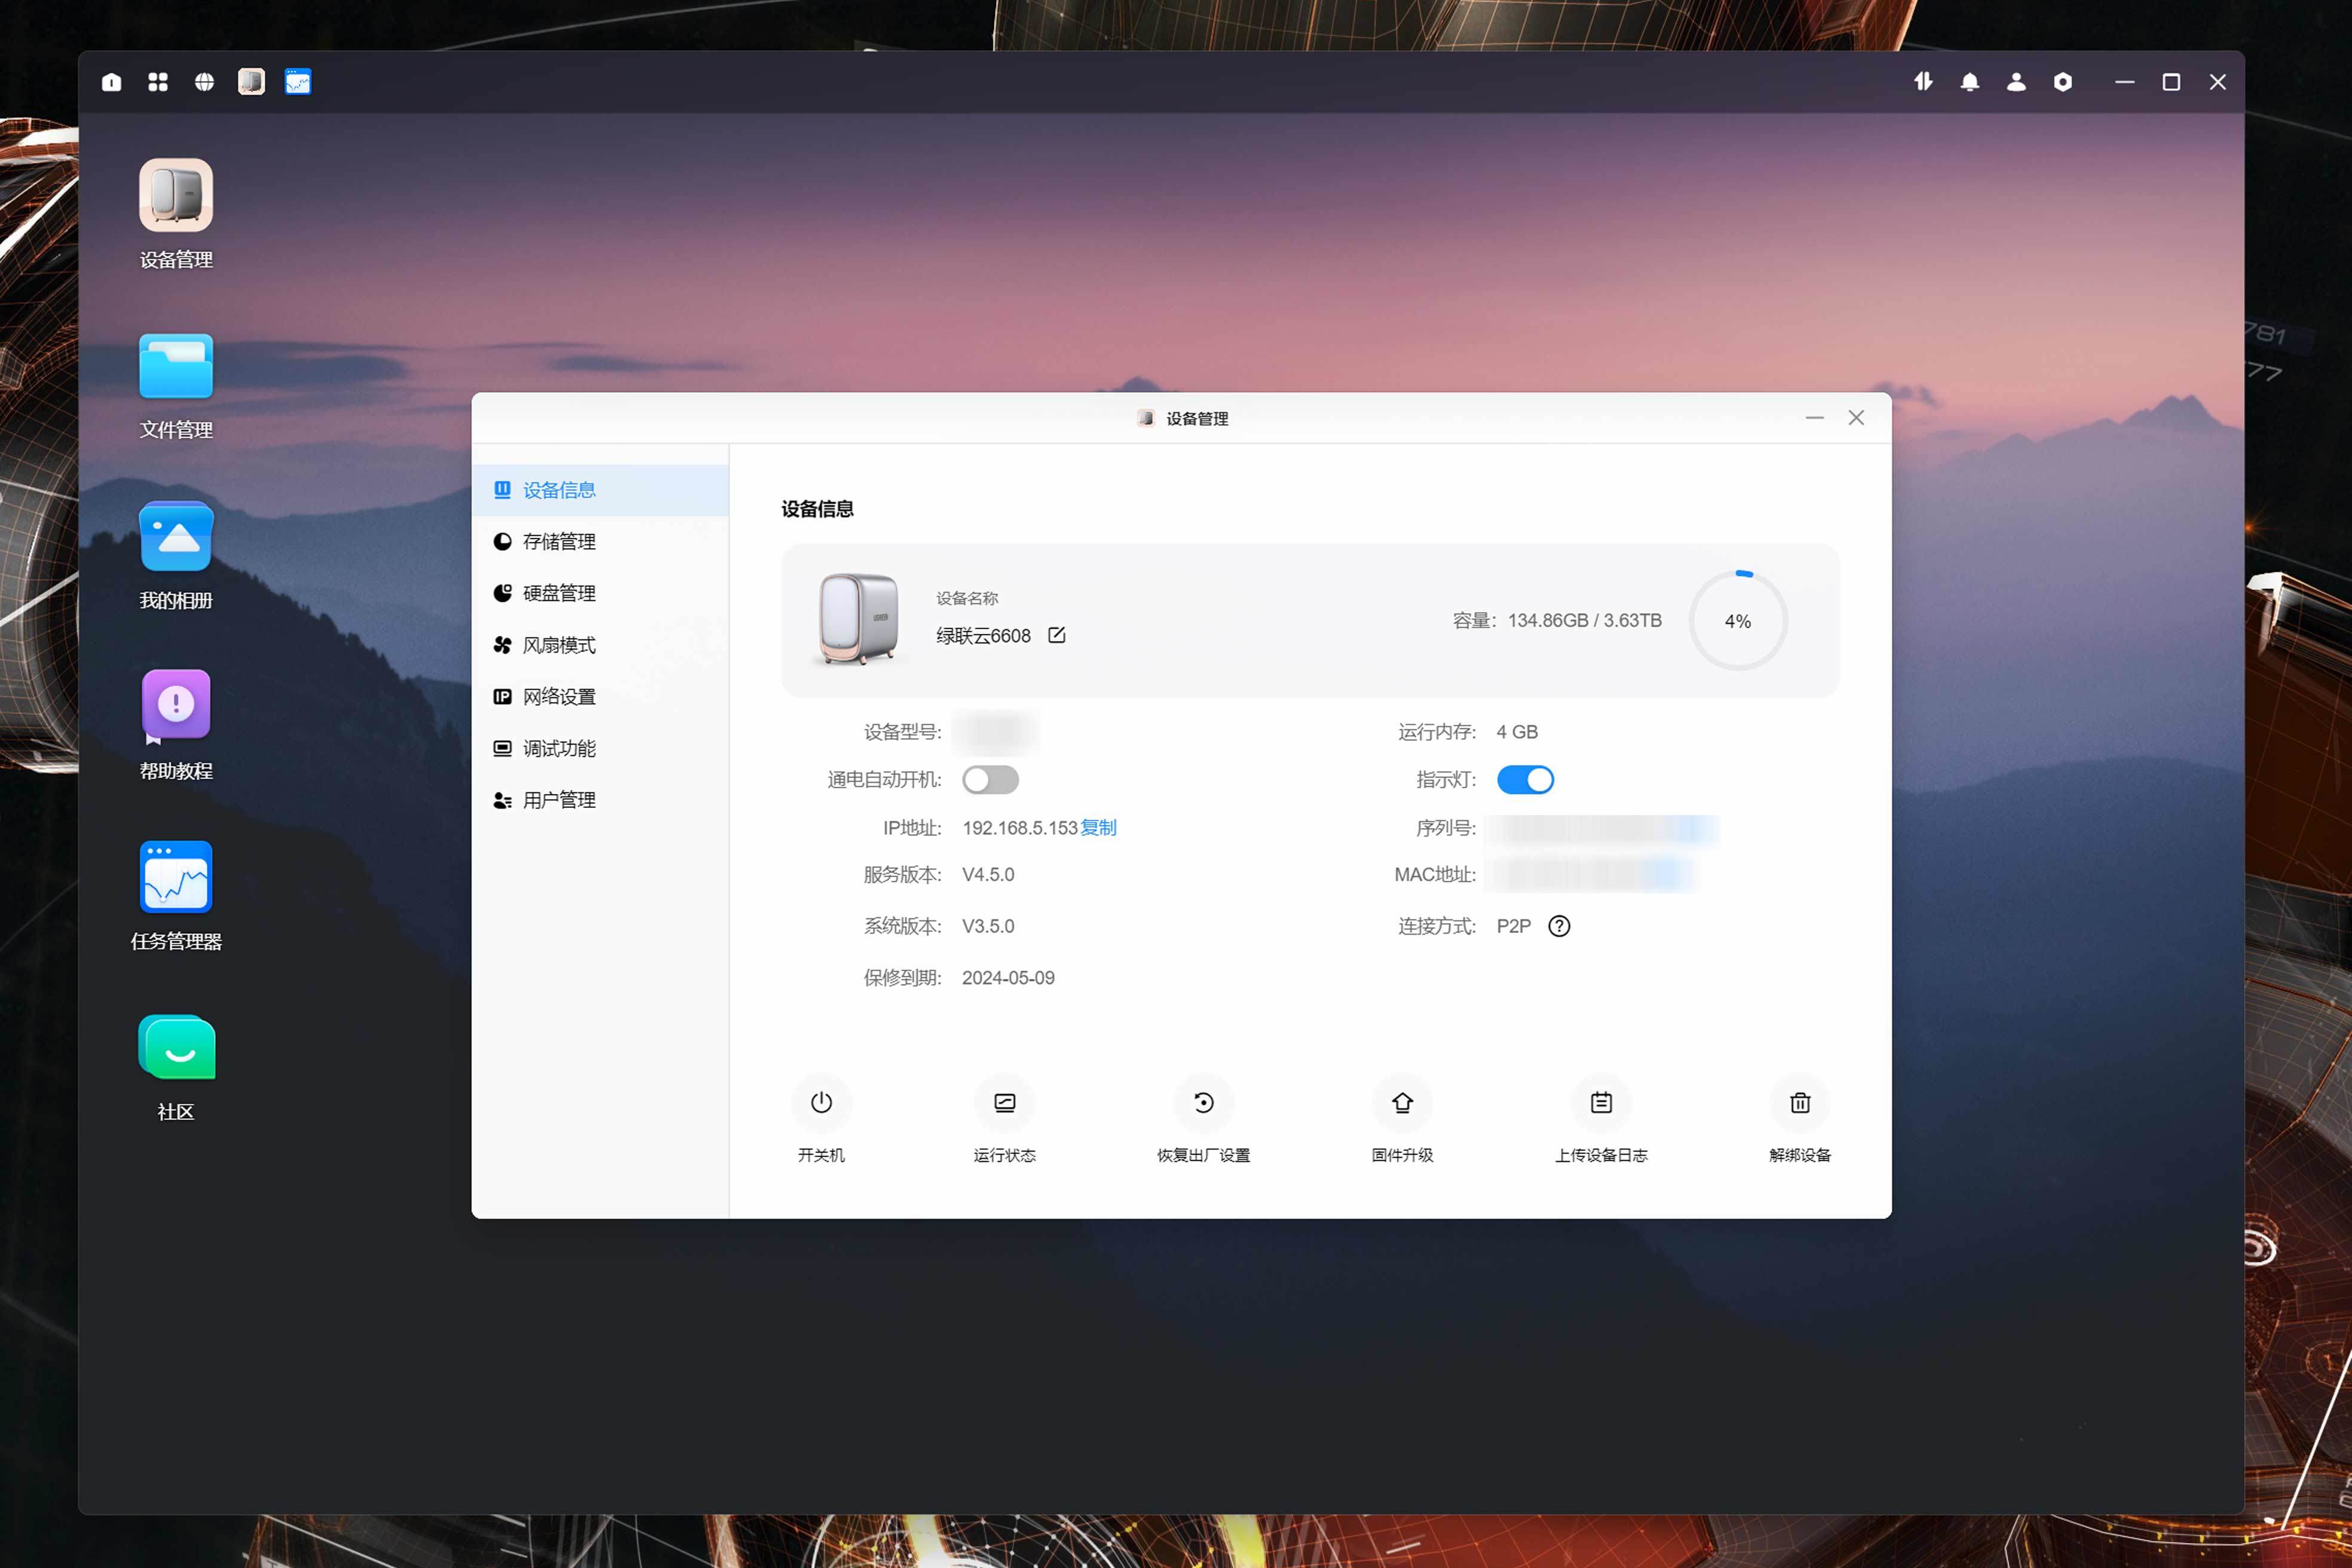This screenshot has width=2352, height=1568.
Task: Open the running status monitor icon
Action: coord(1004,1102)
